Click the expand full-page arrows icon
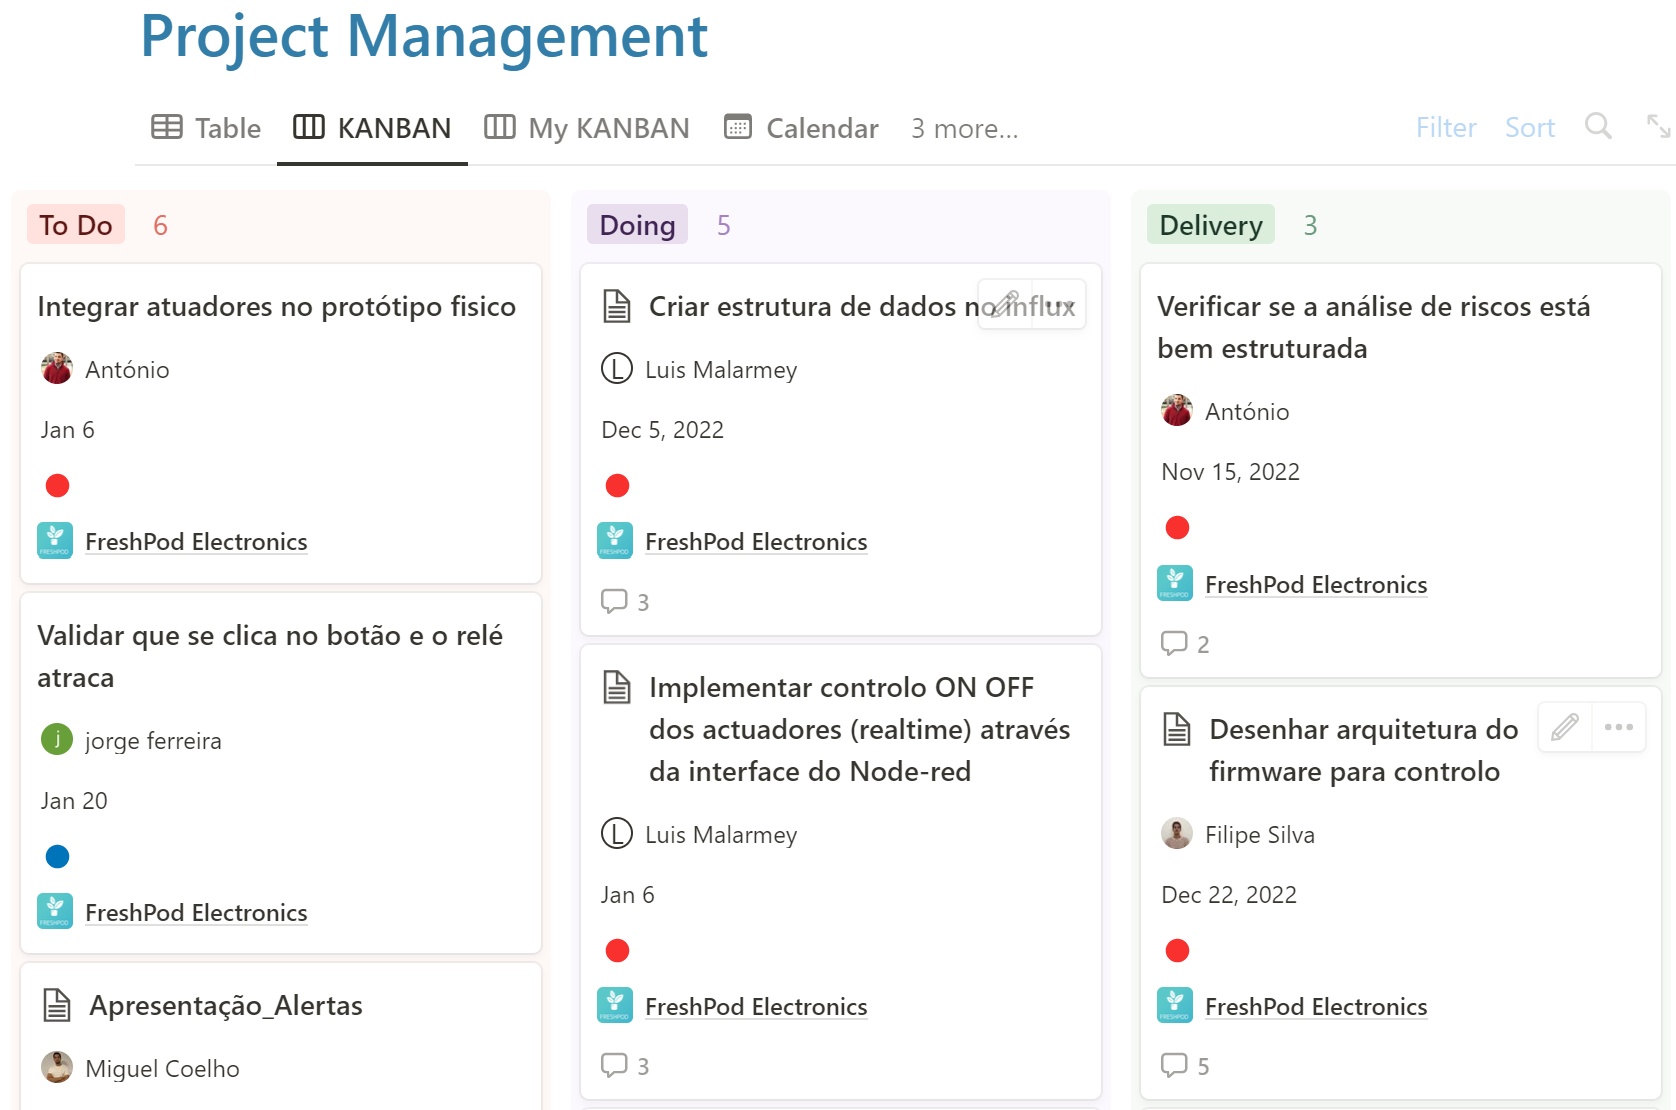 pyautogui.click(x=1659, y=126)
